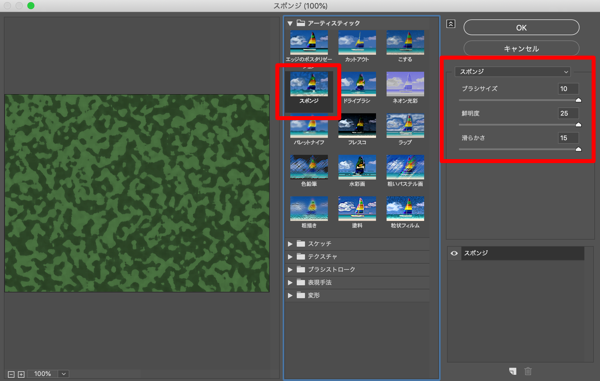Open the zoom percentage dropdown arrow
The width and height of the screenshot is (600, 381).
click(64, 374)
